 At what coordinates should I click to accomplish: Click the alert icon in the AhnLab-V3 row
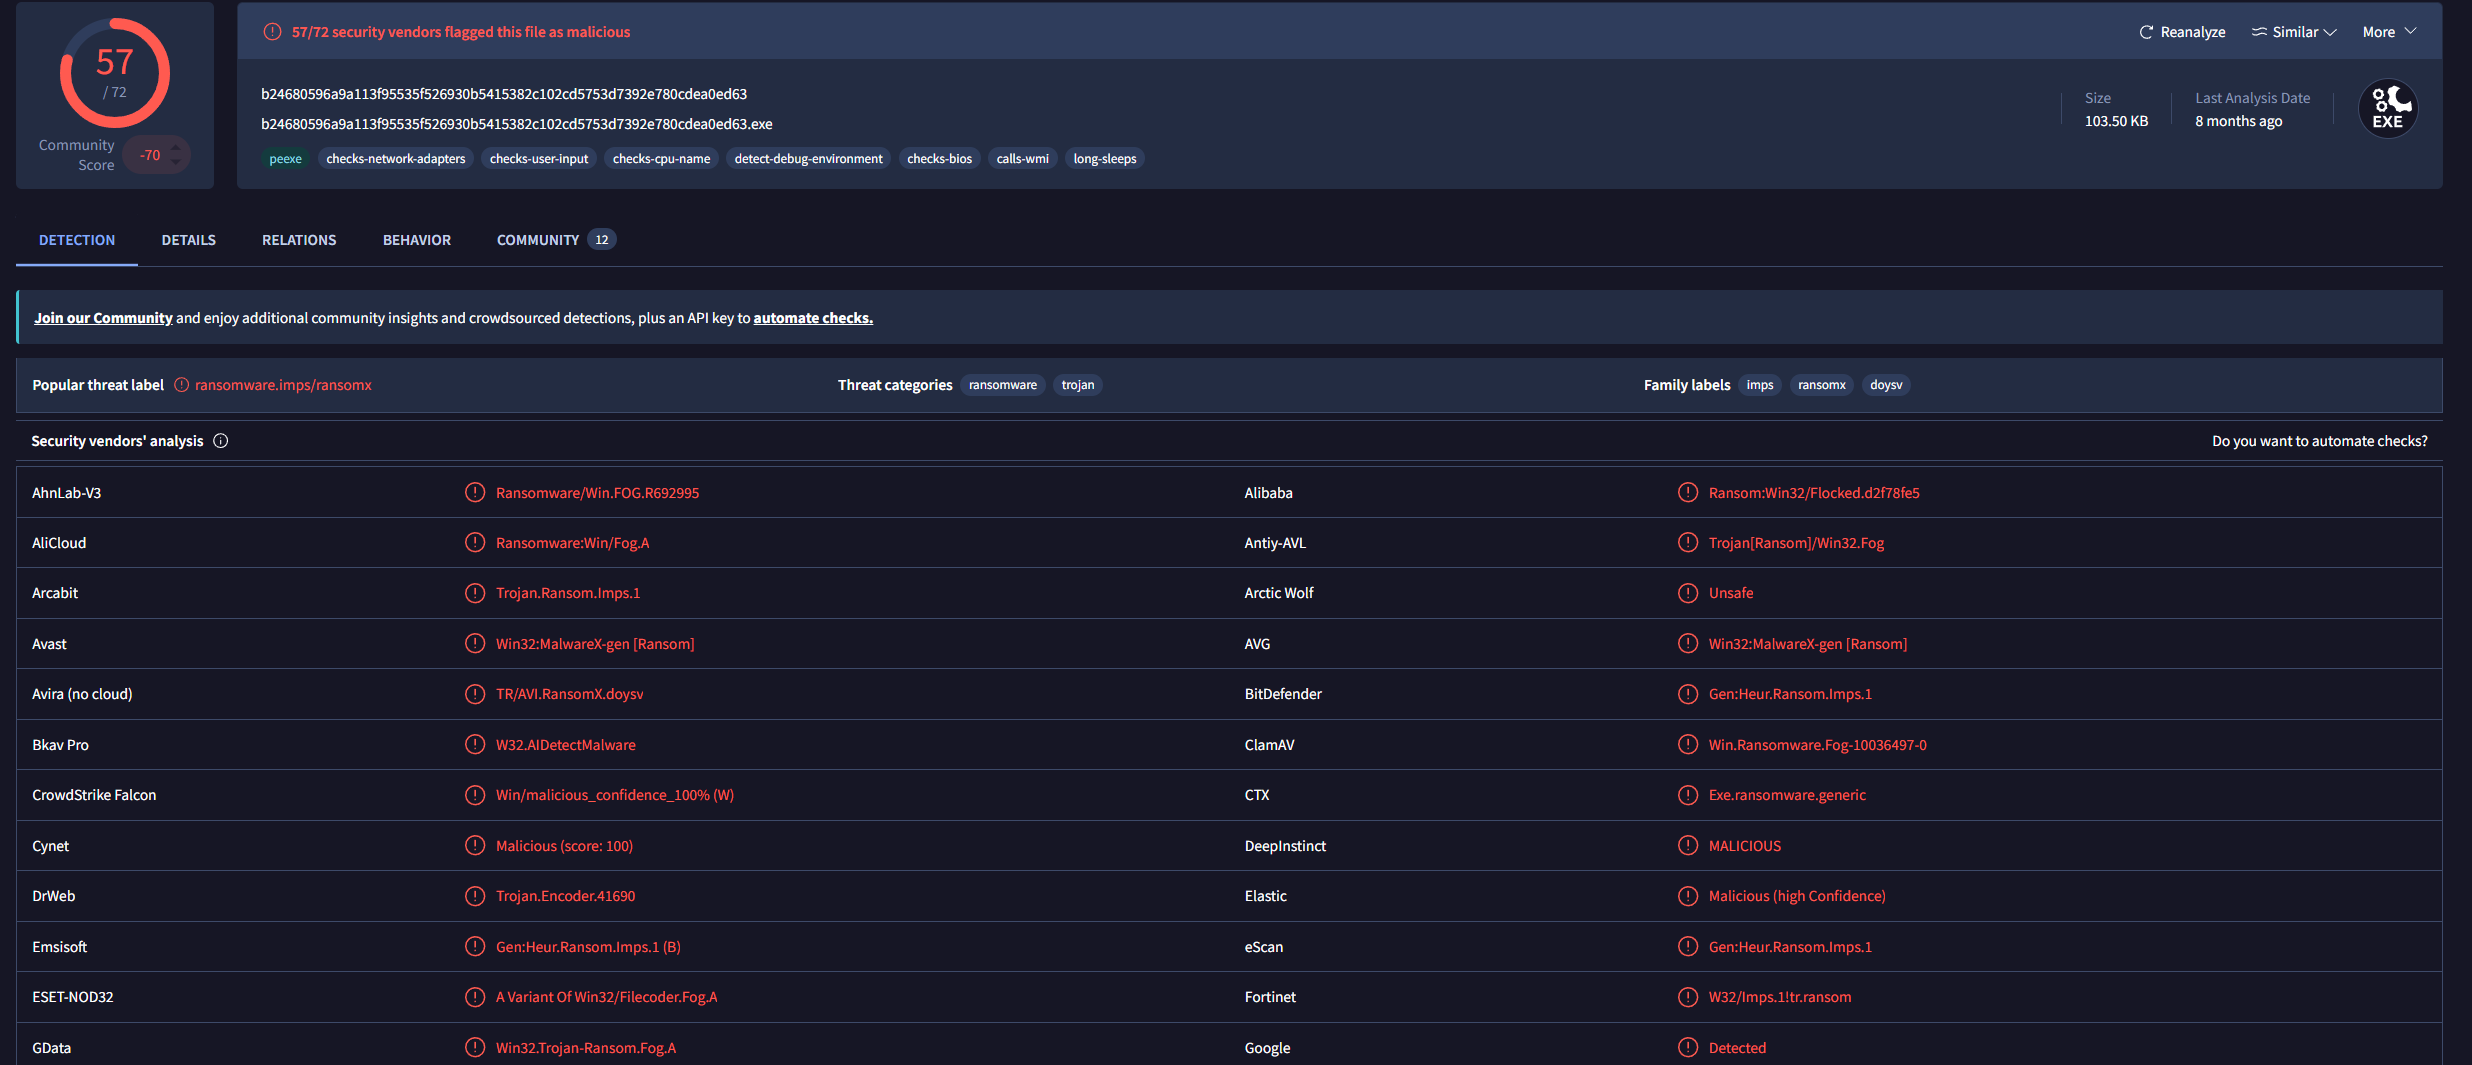click(x=475, y=492)
